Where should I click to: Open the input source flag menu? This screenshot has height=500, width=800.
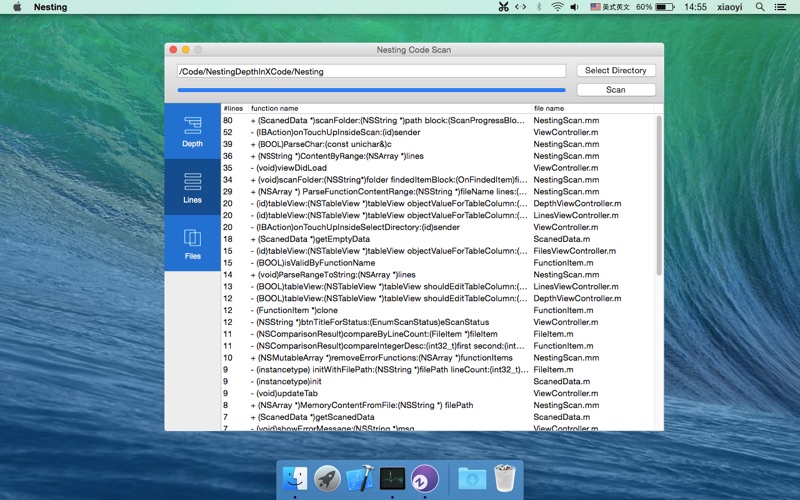610,7
